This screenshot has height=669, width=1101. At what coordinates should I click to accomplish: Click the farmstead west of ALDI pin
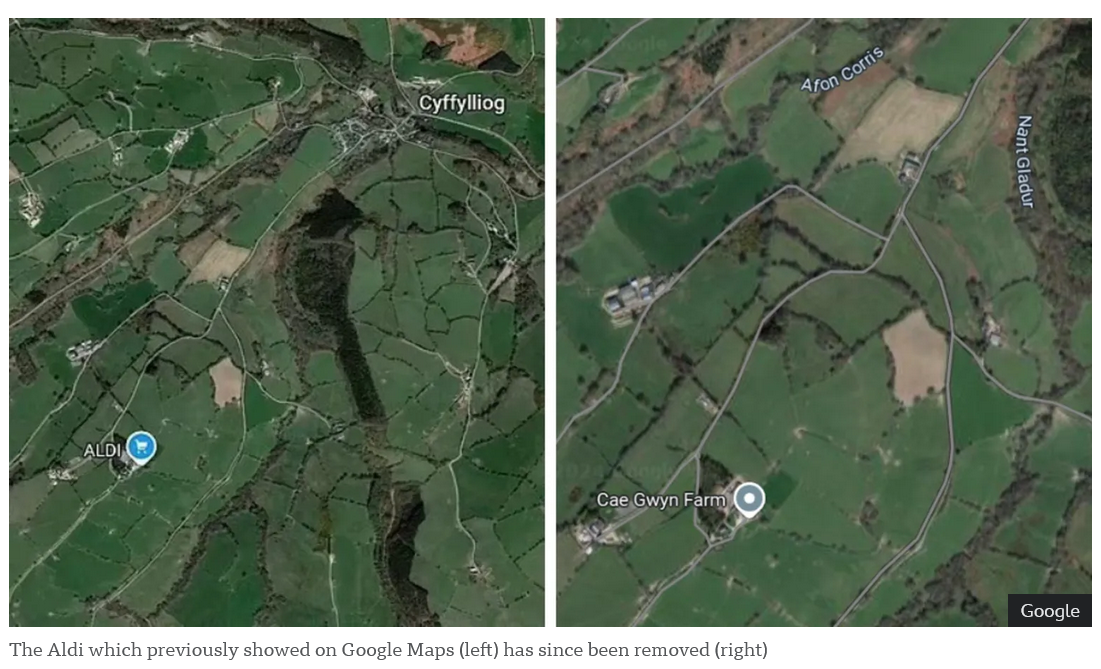coord(62,474)
